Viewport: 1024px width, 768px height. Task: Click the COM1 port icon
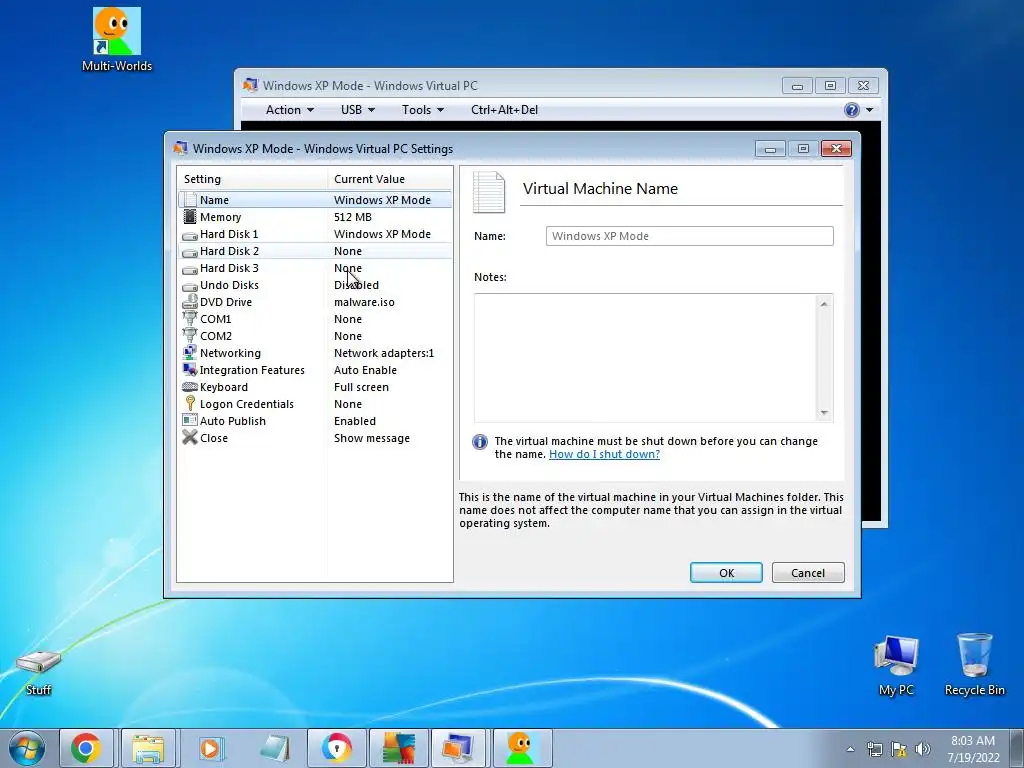point(190,319)
